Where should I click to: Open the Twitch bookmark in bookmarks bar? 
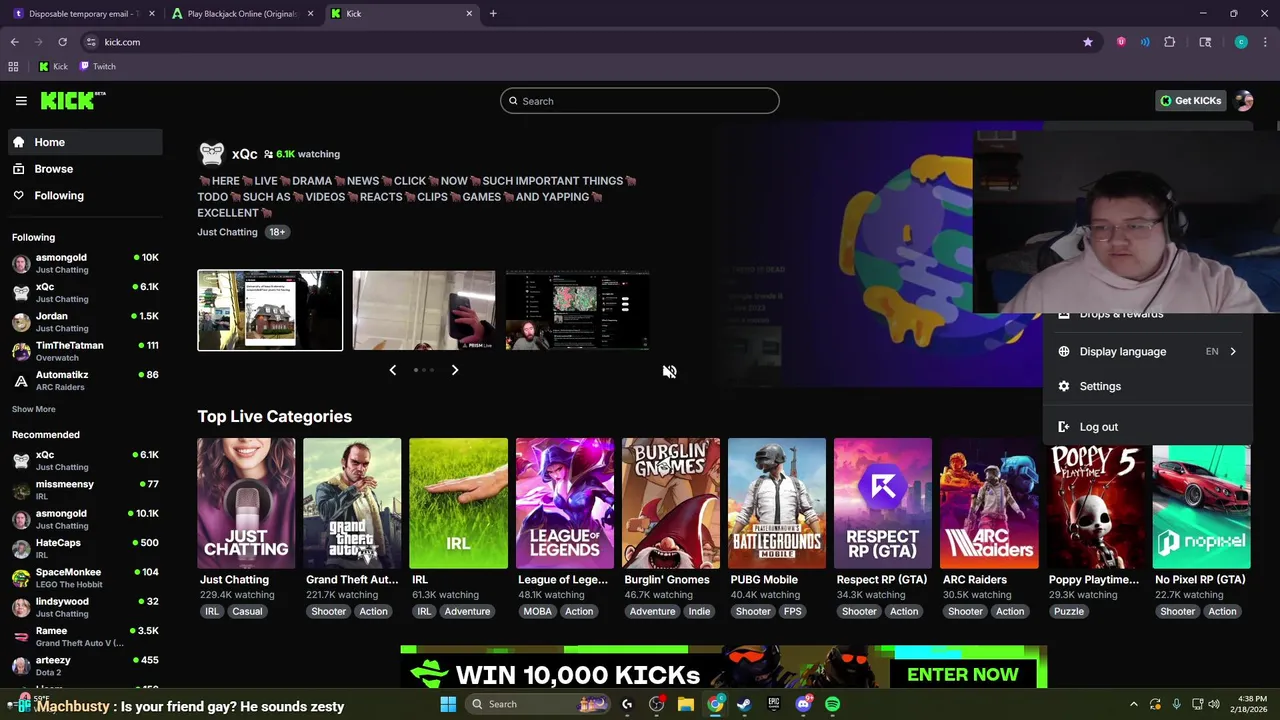click(x=98, y=67)
